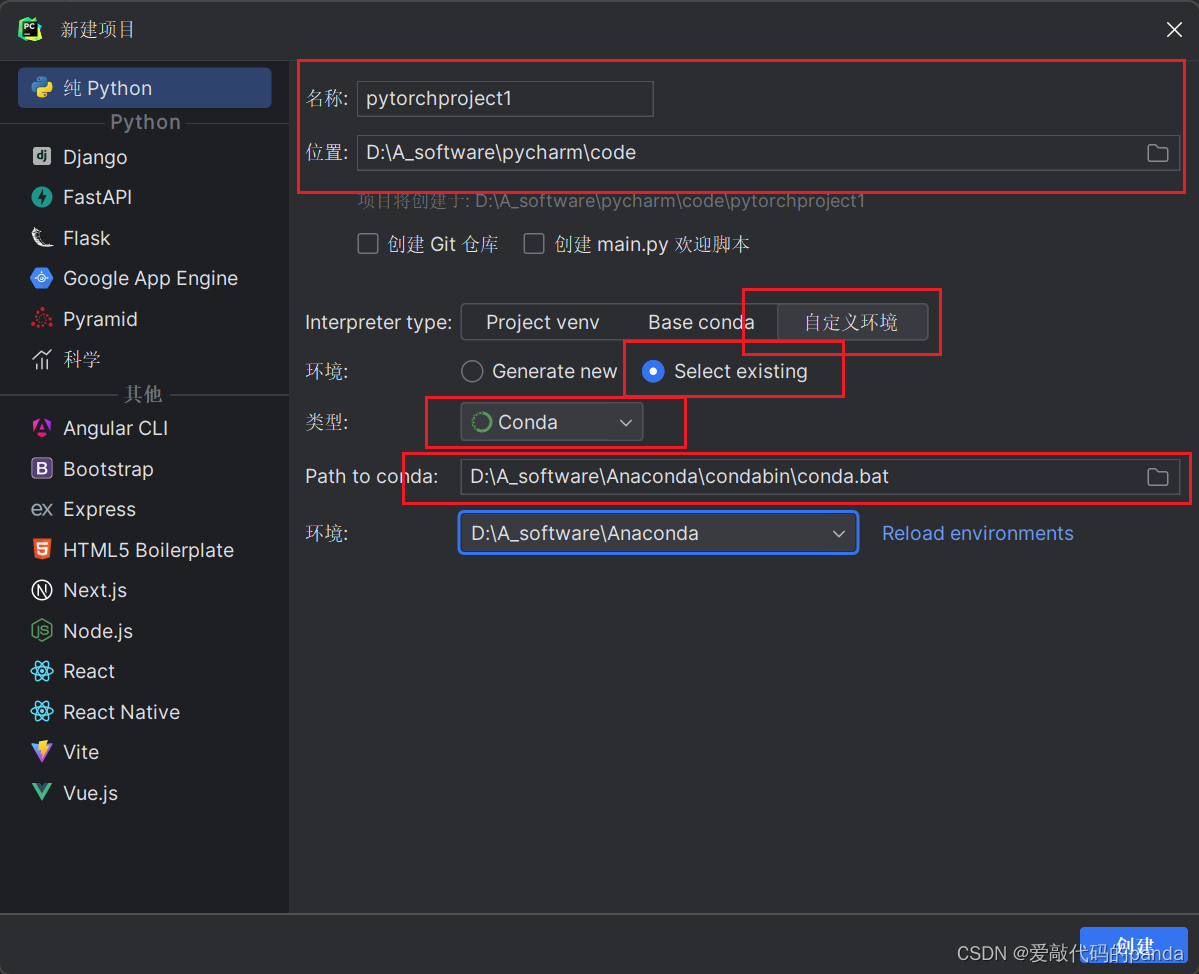Browse folder for project location

pos(1158,153)
